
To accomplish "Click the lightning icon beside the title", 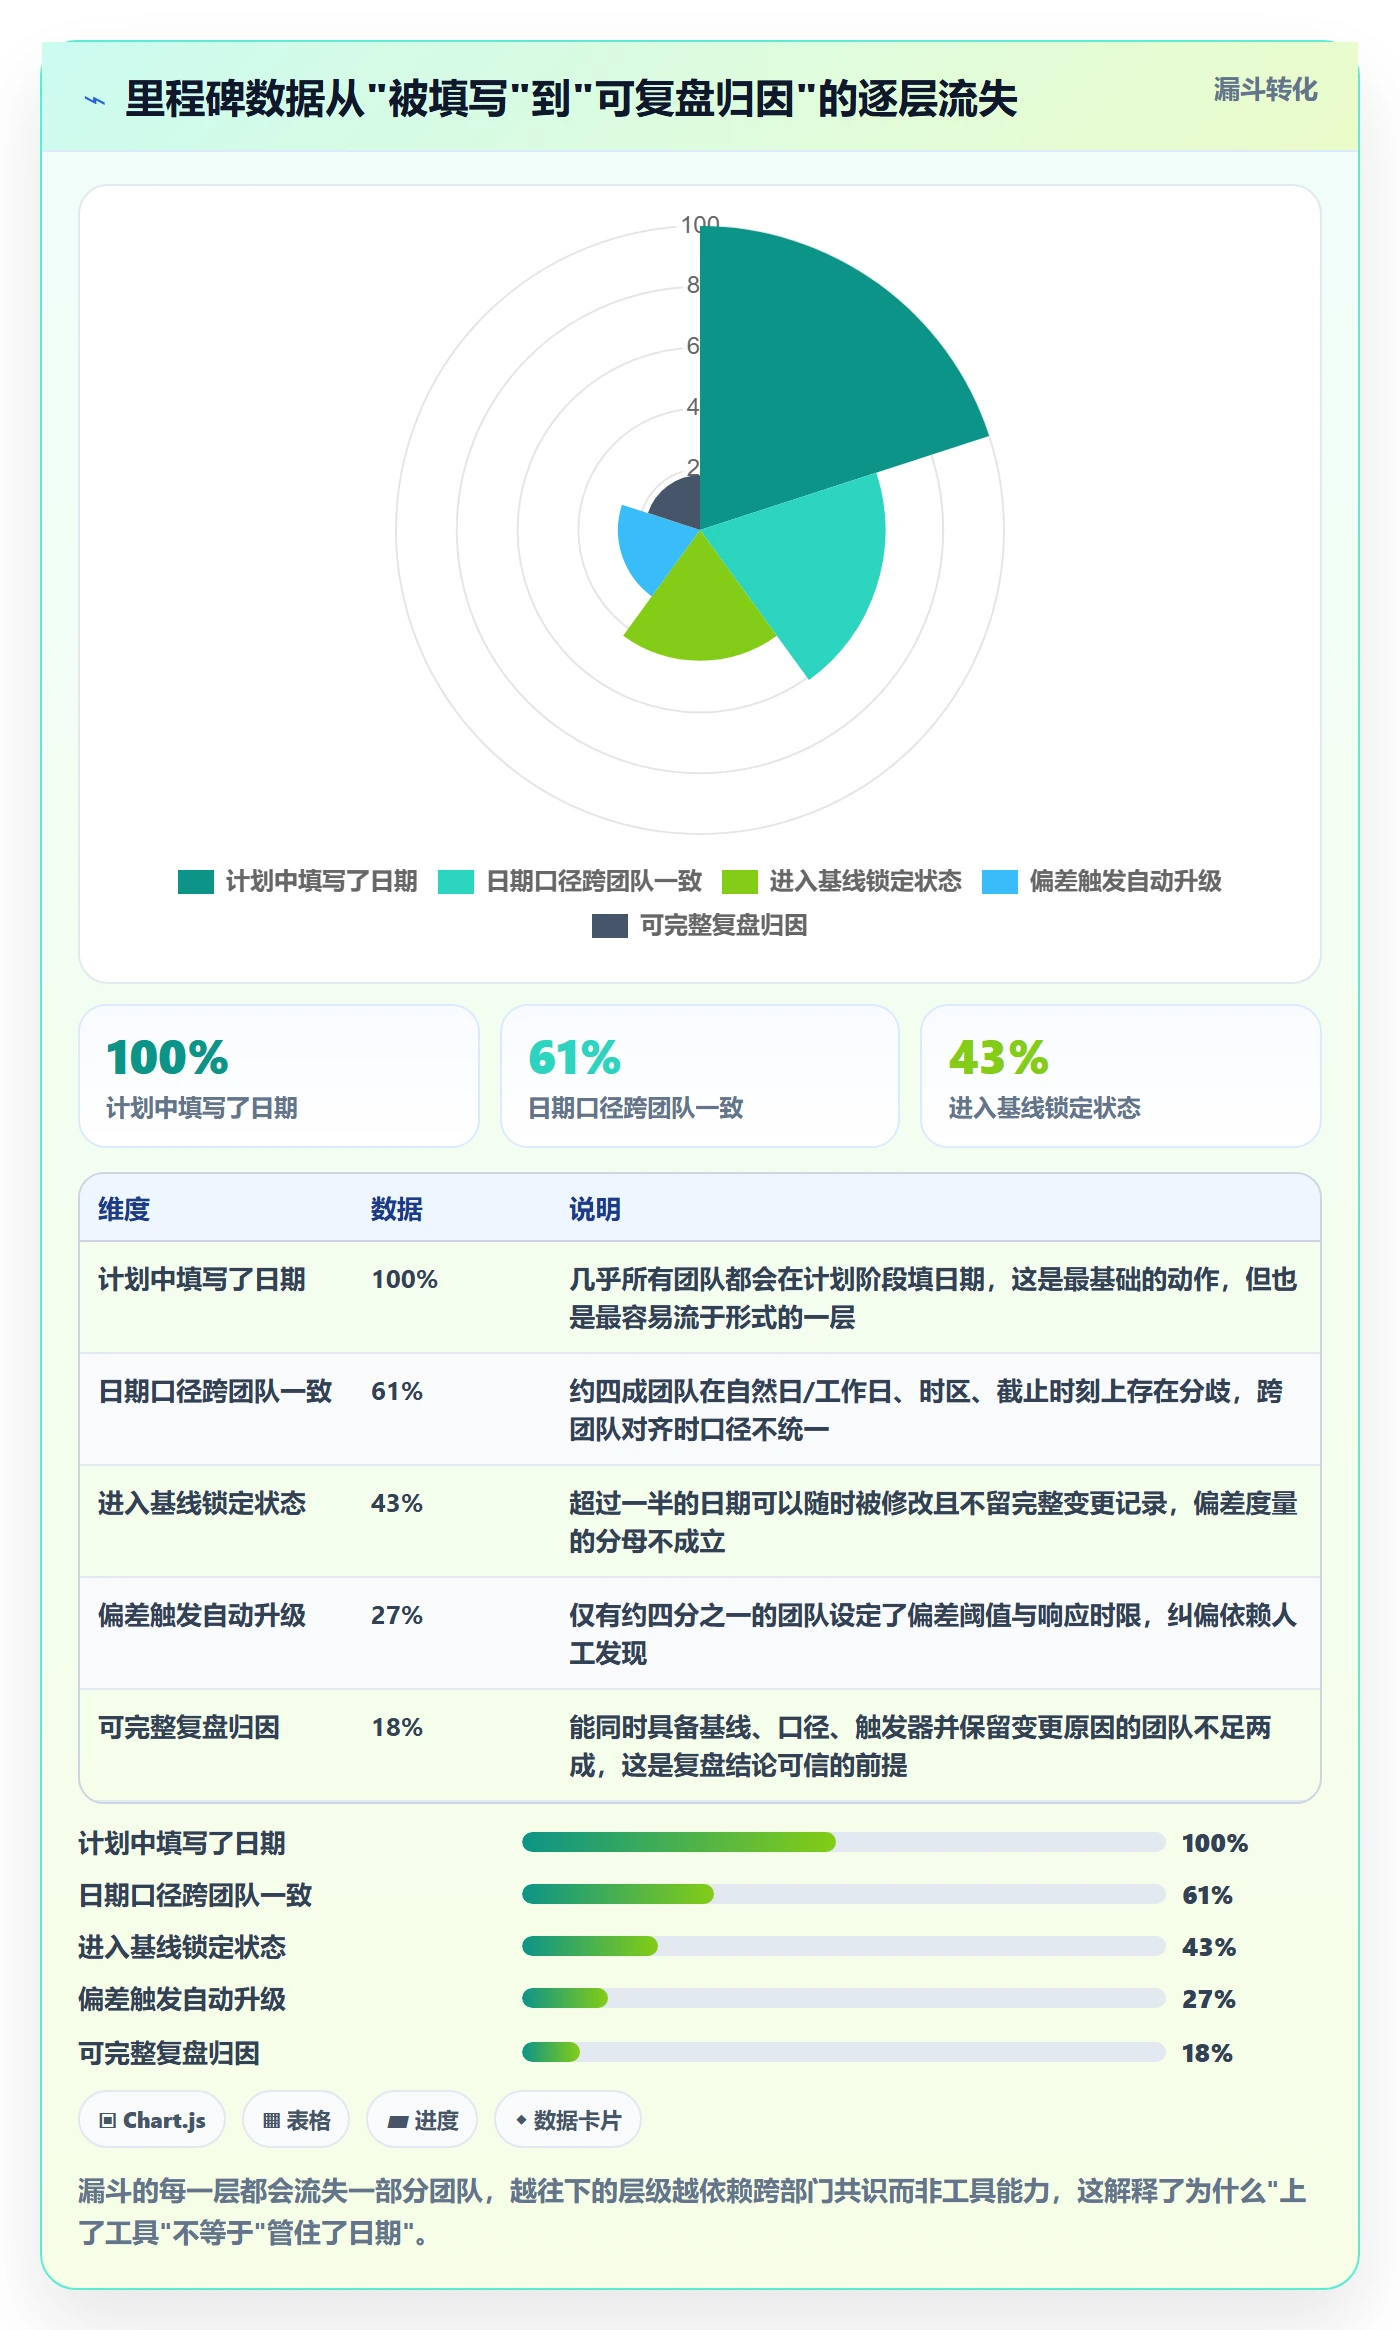I will 95,100.
